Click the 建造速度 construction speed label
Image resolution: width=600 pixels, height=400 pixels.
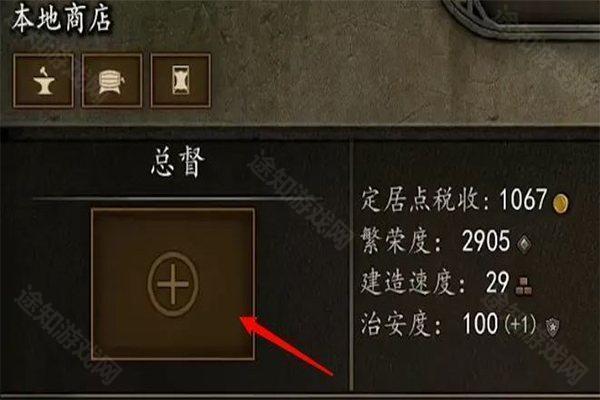(408, 284)
